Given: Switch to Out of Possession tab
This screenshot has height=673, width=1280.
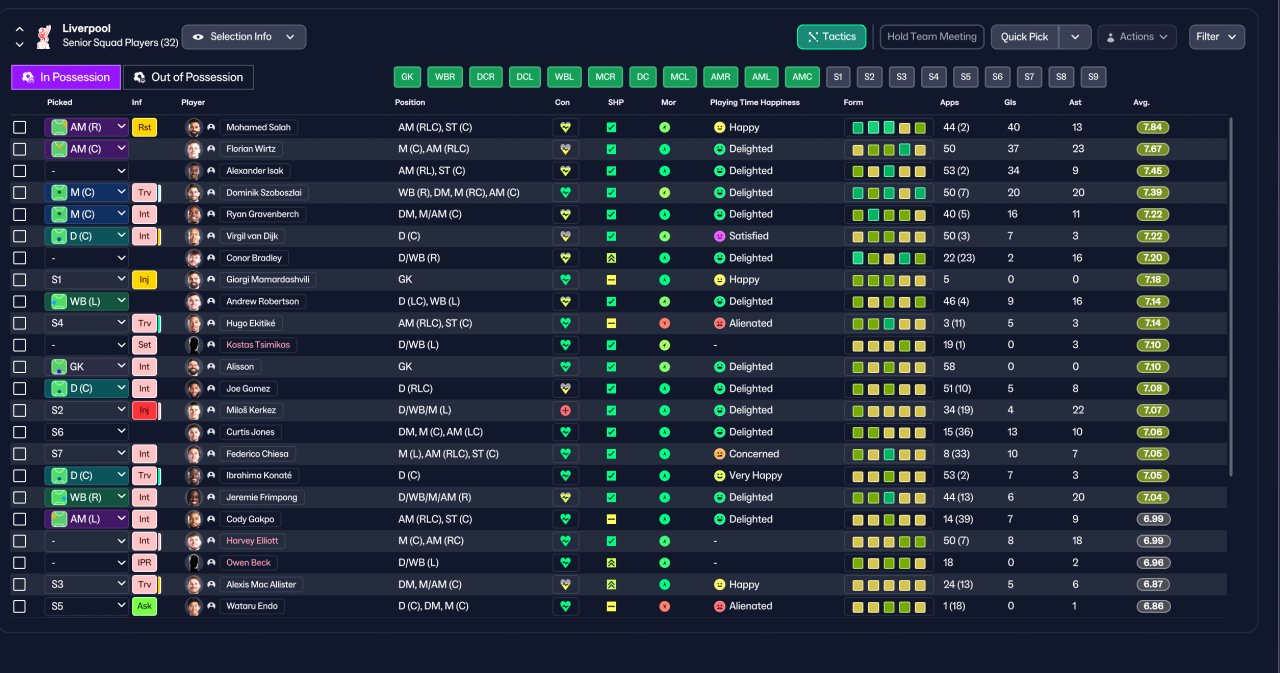Looking at the screenshot, I should (188, 77).
